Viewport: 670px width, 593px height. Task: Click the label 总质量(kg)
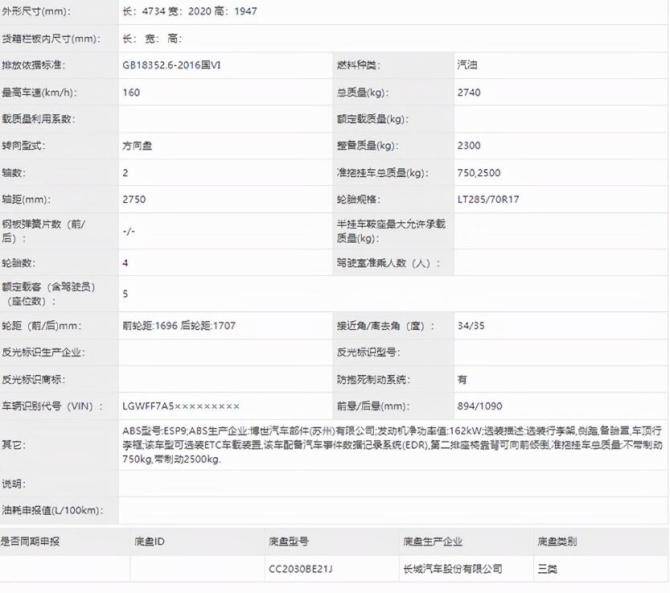point(363,92)
